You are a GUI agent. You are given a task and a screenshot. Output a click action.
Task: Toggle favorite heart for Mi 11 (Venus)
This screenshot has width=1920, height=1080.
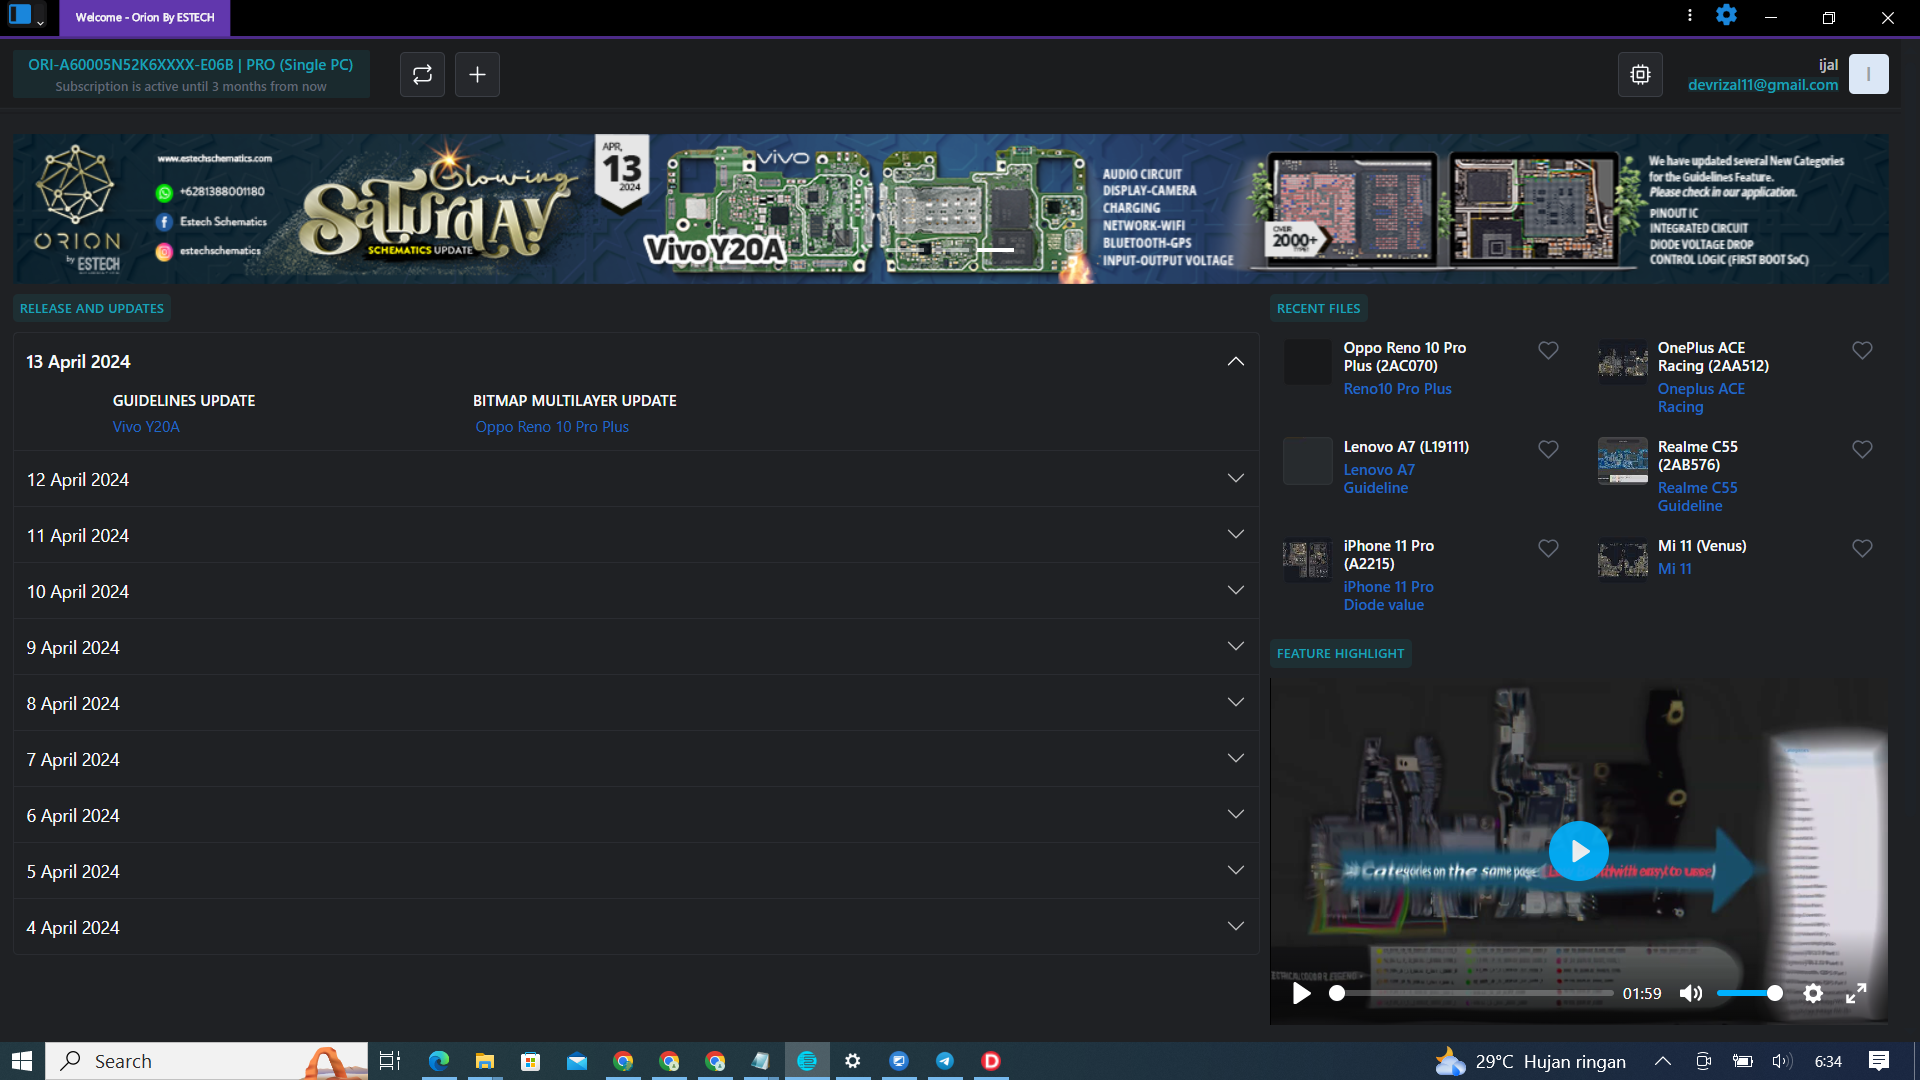coord(1862,548)
